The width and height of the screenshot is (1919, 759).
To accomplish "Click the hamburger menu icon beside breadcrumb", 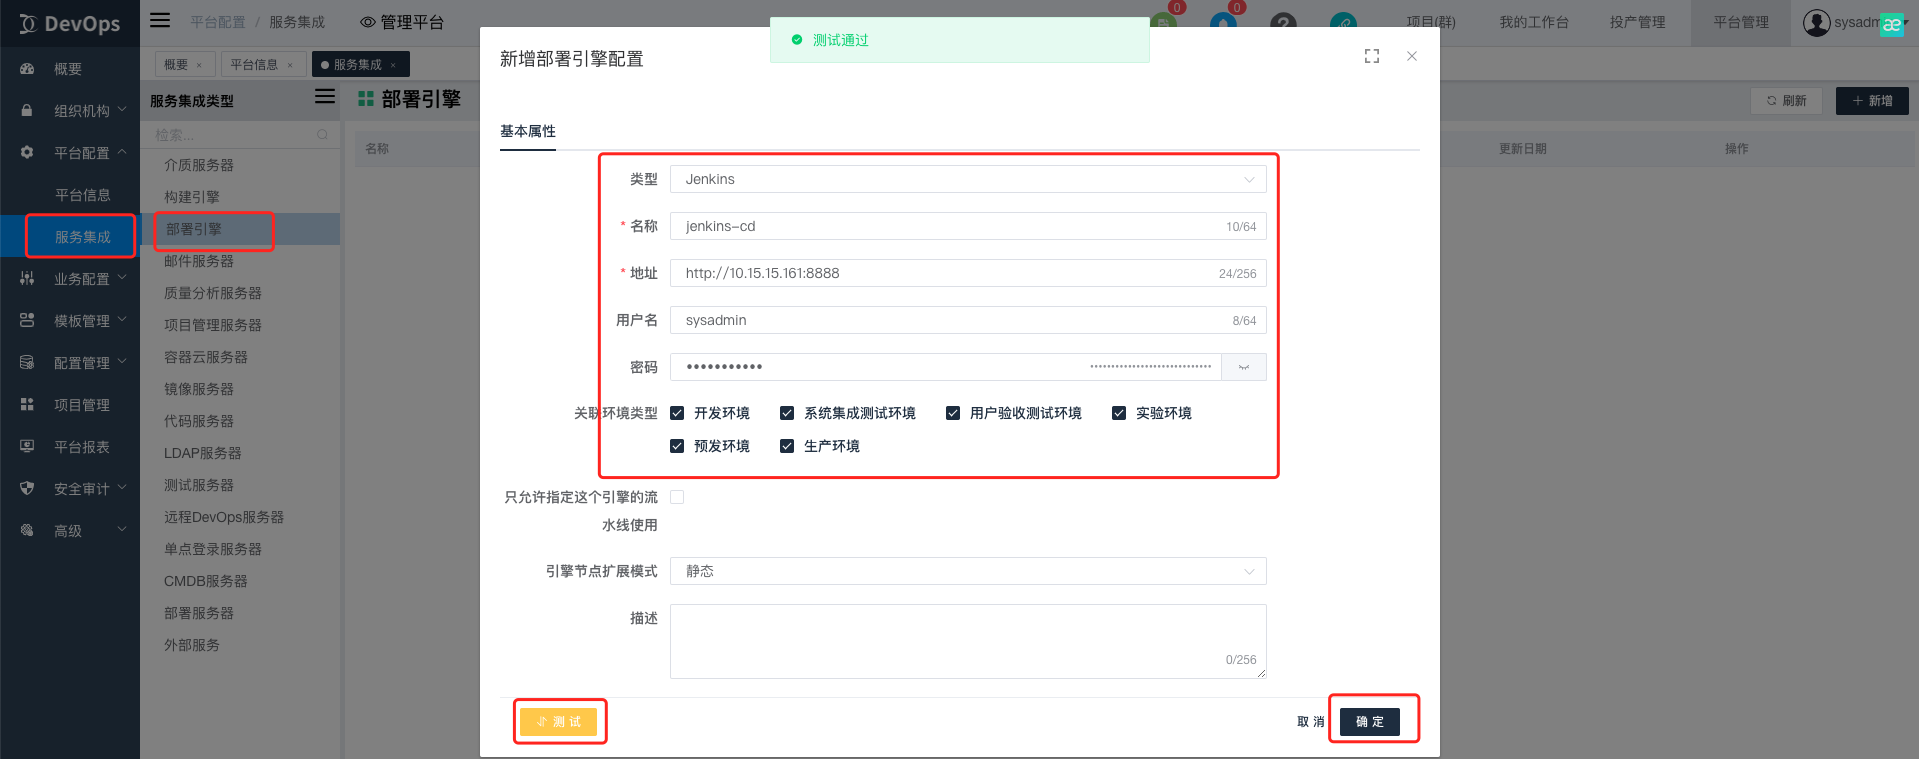I will pos(160,21).
